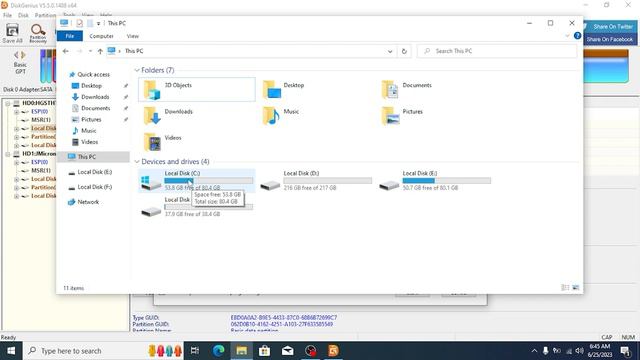
Task: Open the notifications action center
Action: (625, 351)
